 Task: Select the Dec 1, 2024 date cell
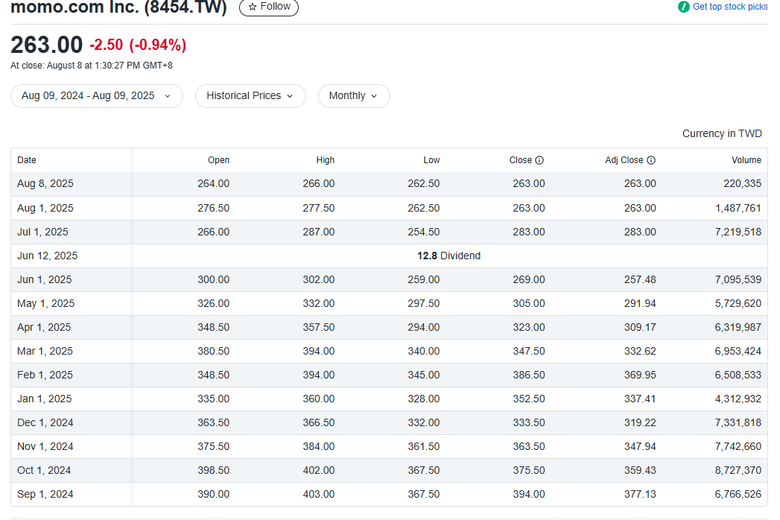point(45,423)
